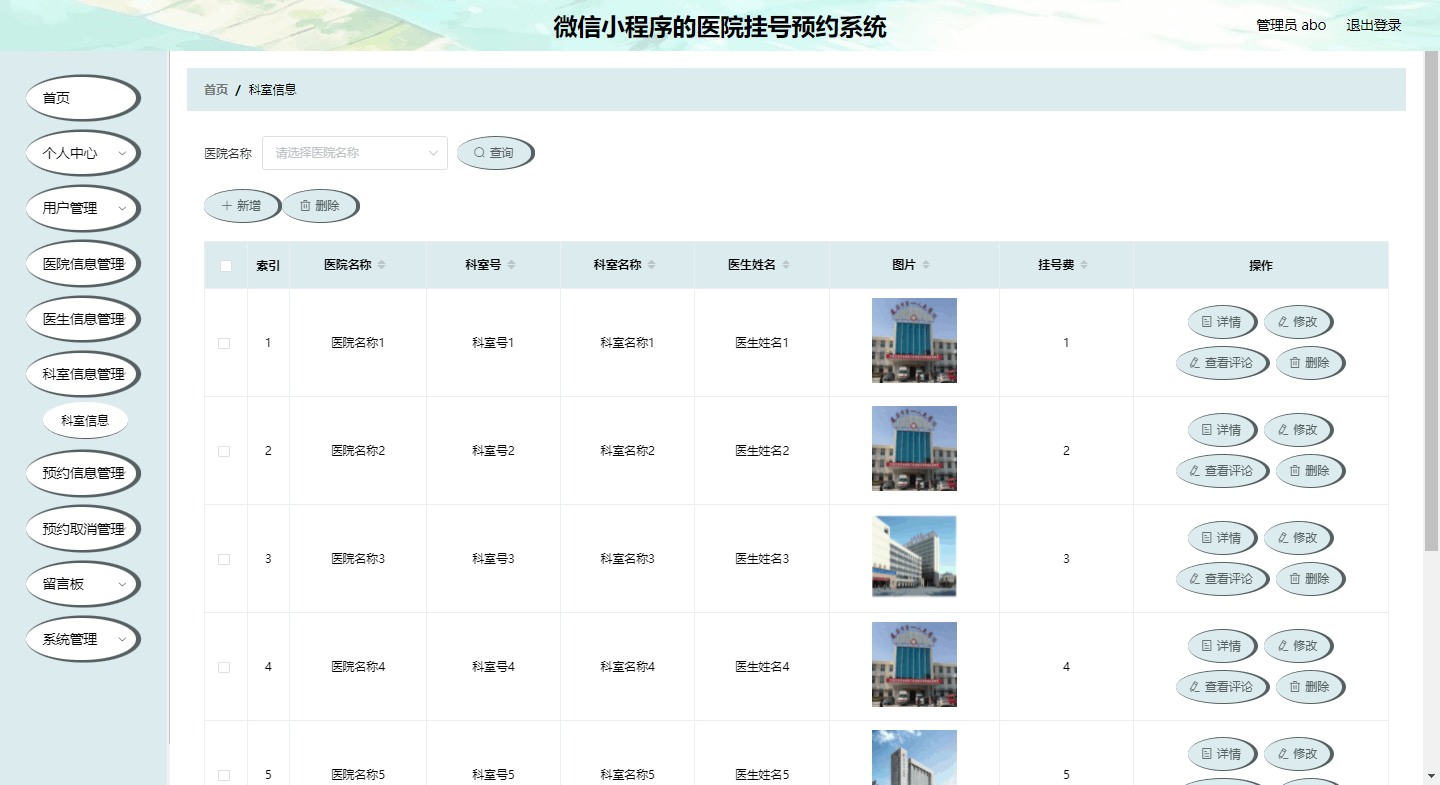Viewport: 1440px width, 785px height.
Task: Delete row 医院名称2
Action: pos(1310,471)
